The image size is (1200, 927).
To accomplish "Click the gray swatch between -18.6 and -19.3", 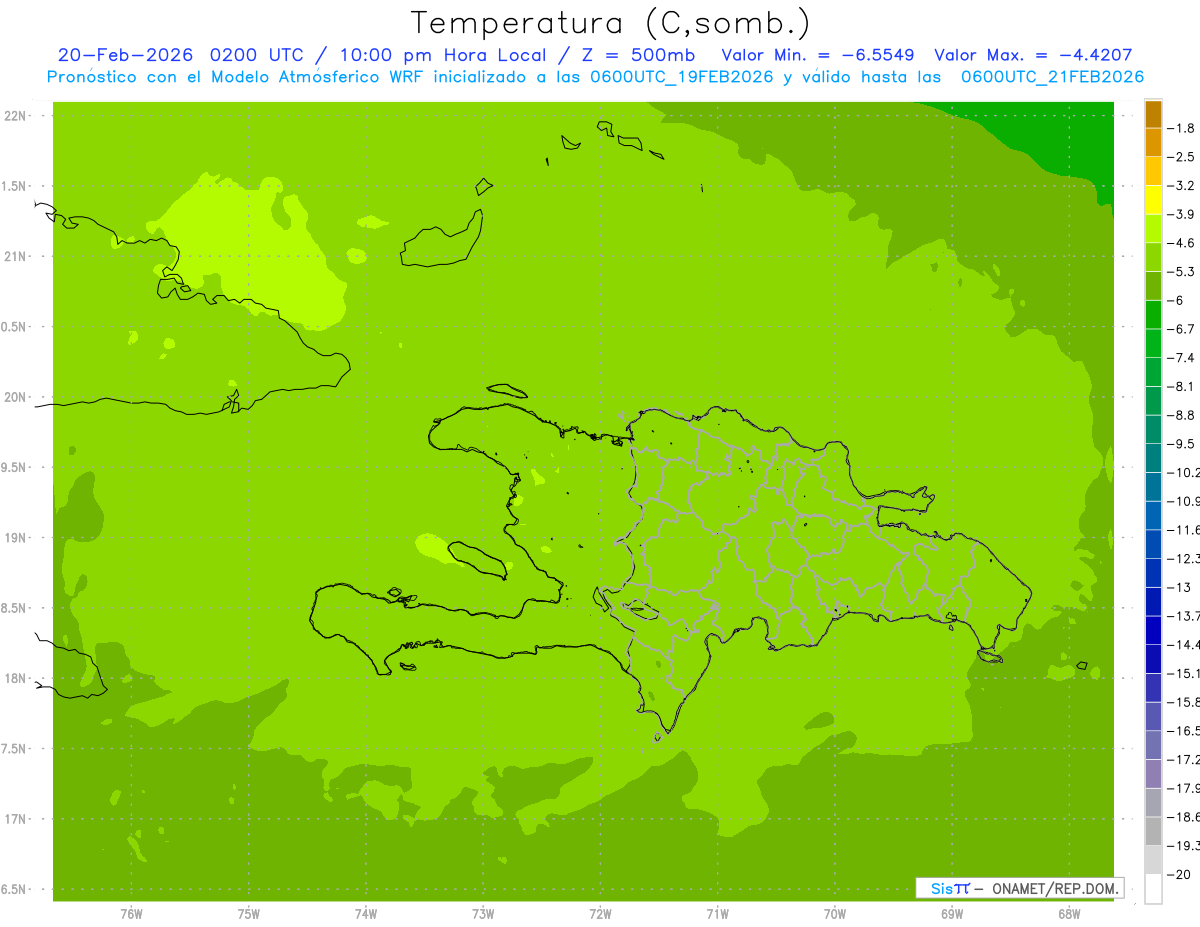I will point(1153,832).
